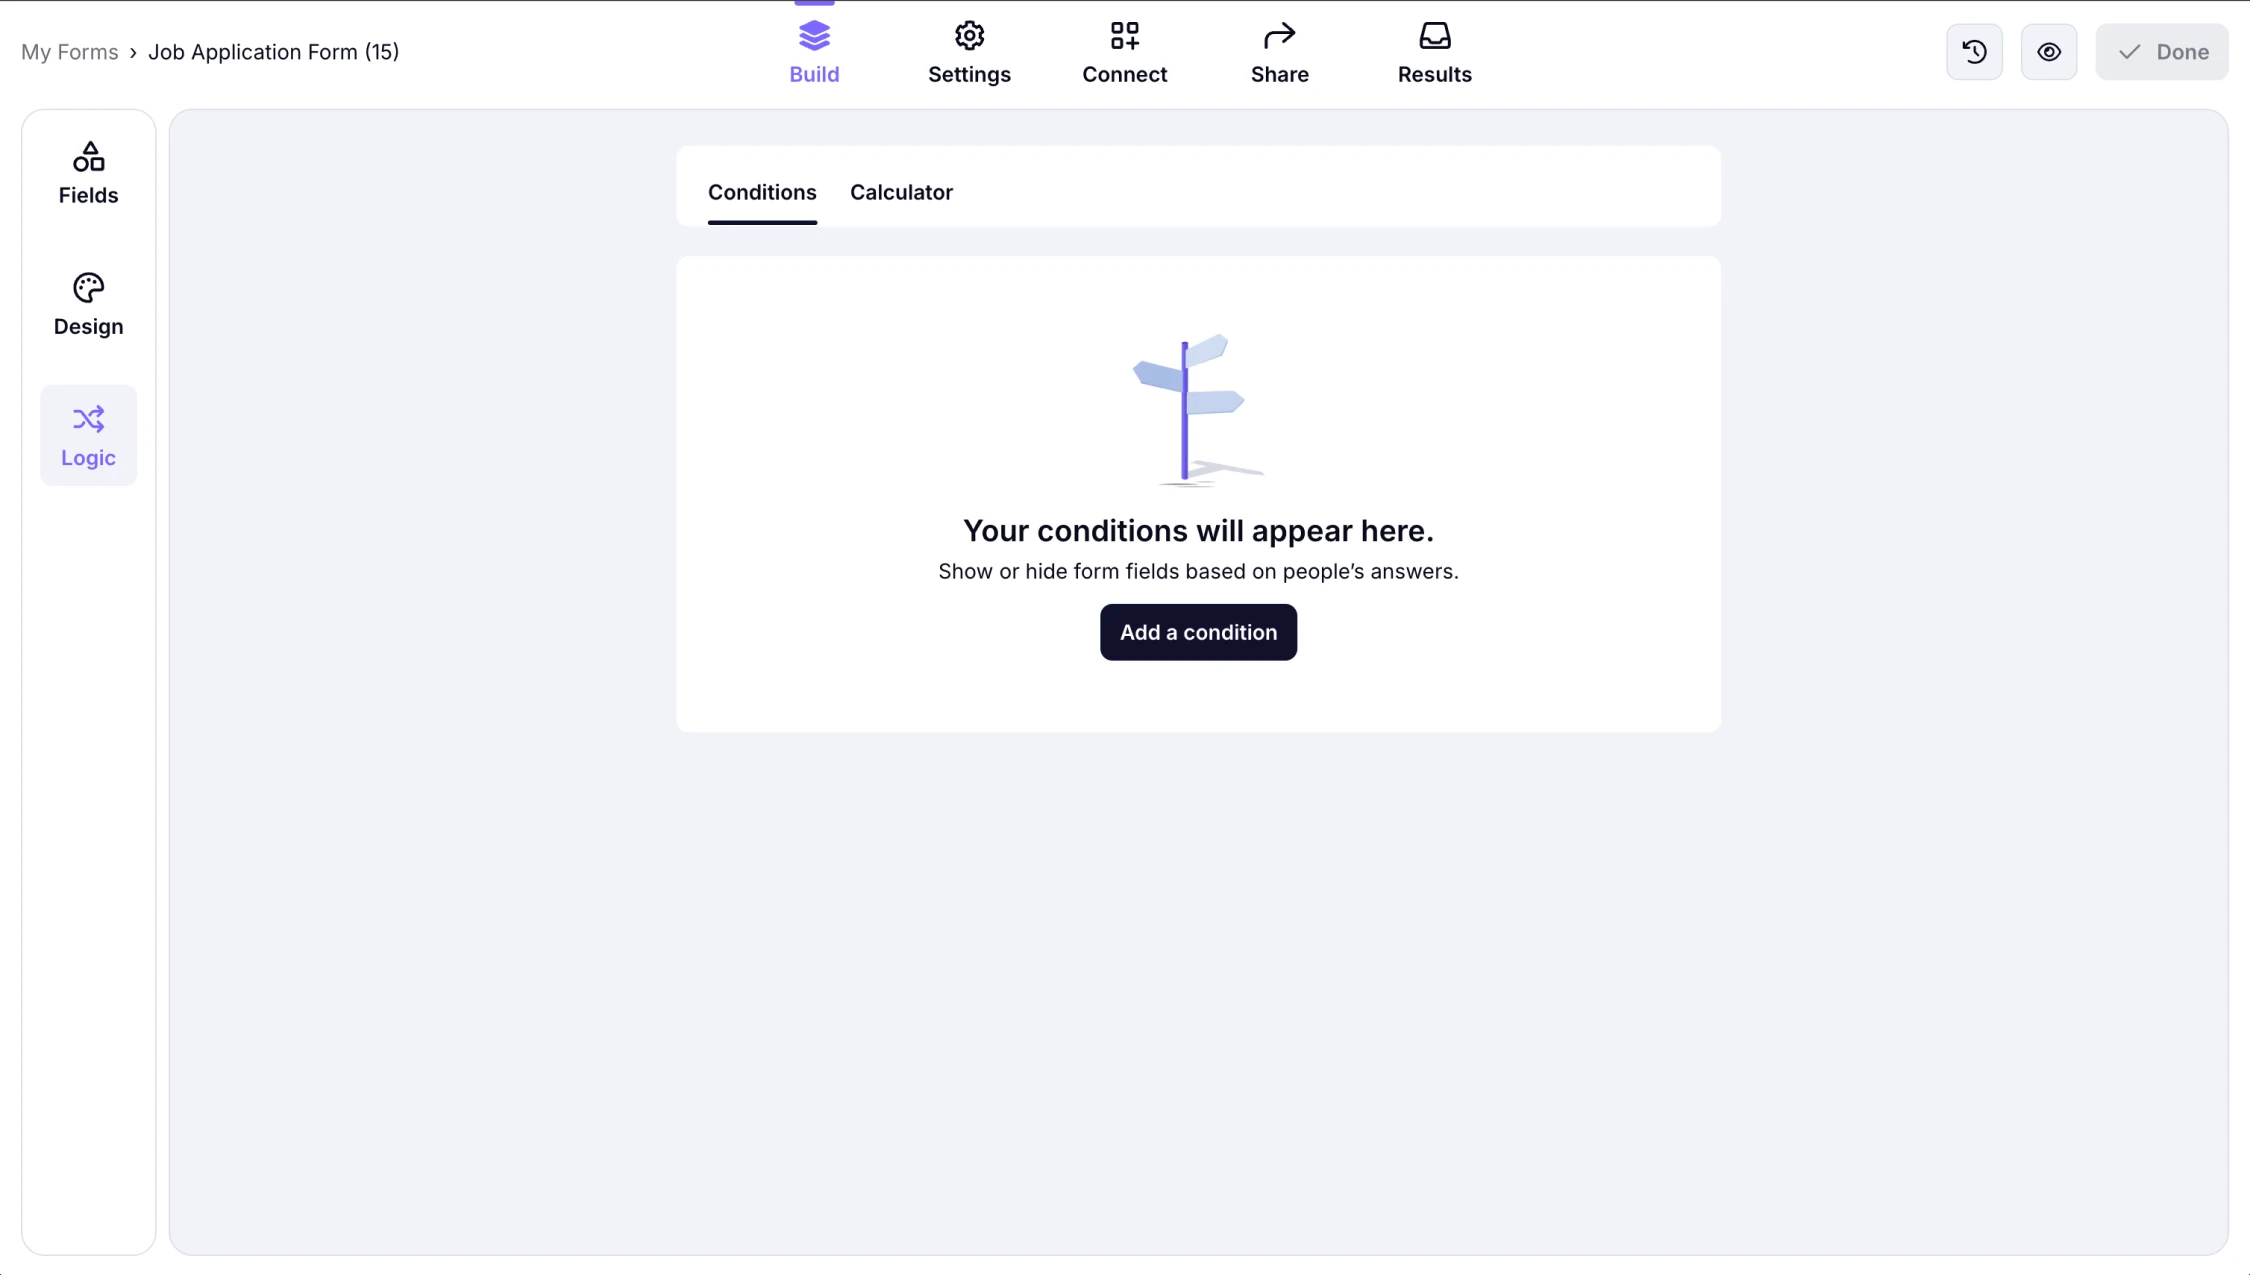Click the Add a condition button
Screen dimensions: 2250x1275
pos(1197,632)
